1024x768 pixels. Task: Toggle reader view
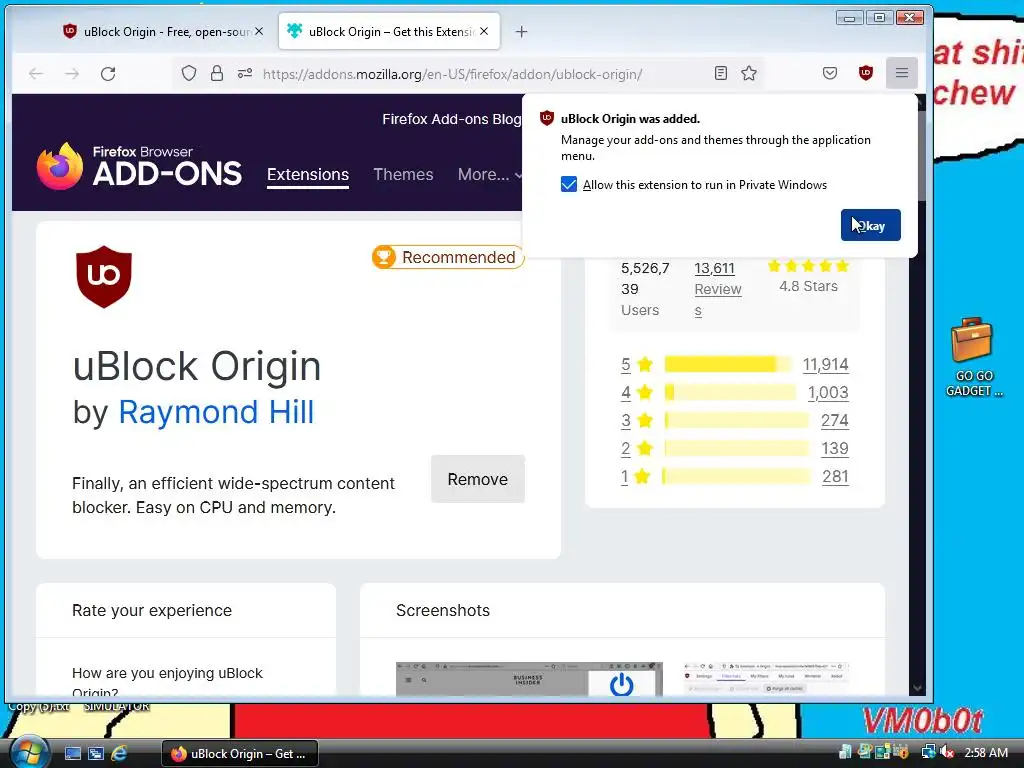coord(721,73)
